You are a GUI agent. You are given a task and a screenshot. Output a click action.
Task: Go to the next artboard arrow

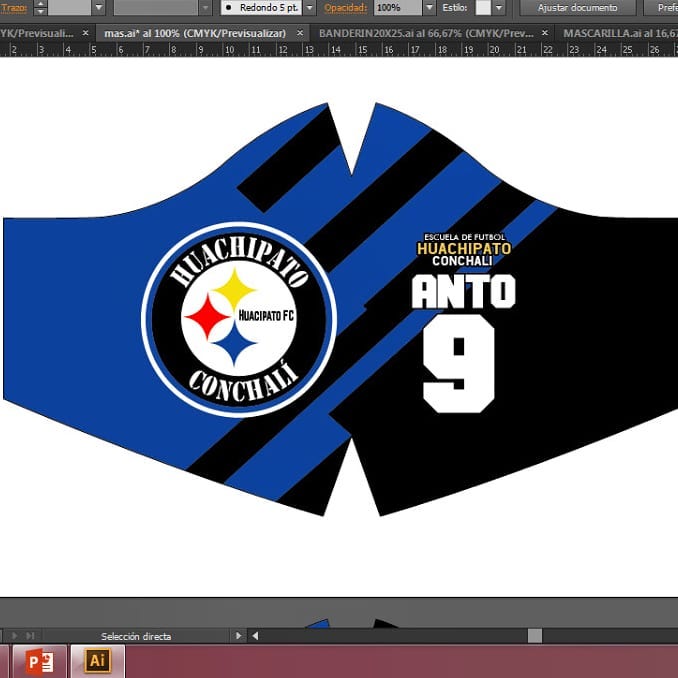[14, 636]
